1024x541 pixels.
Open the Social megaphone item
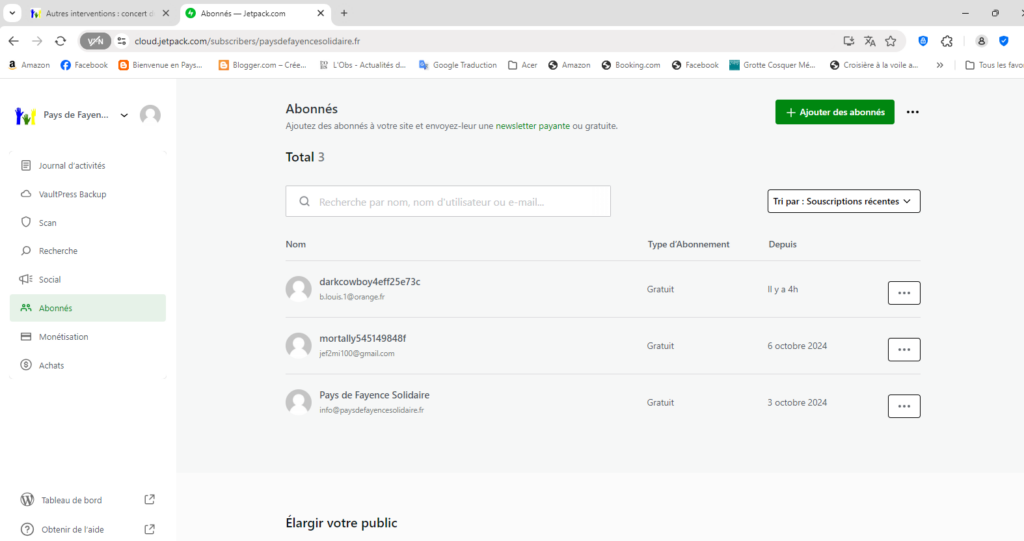[x=49, y=280]
